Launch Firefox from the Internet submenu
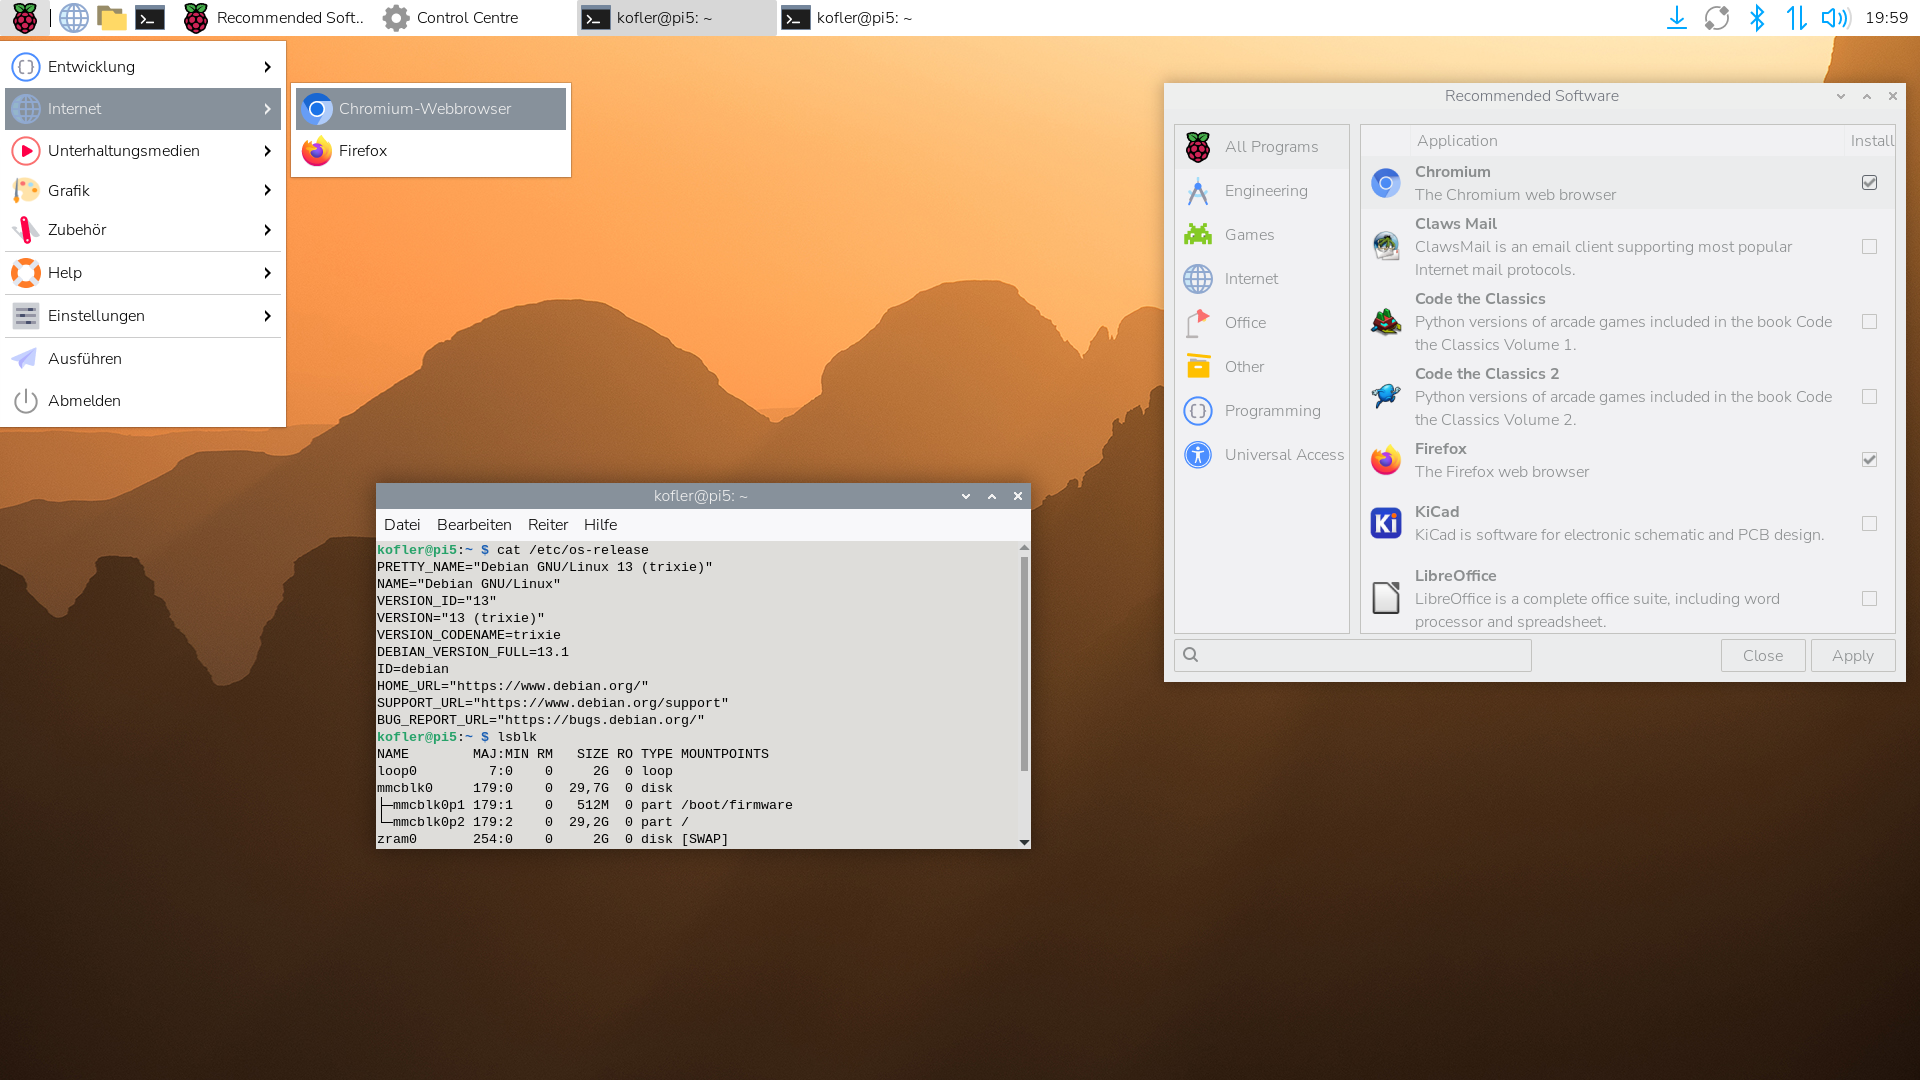This screenshot has height=1080, width=1920. click(x=362, y=151)
